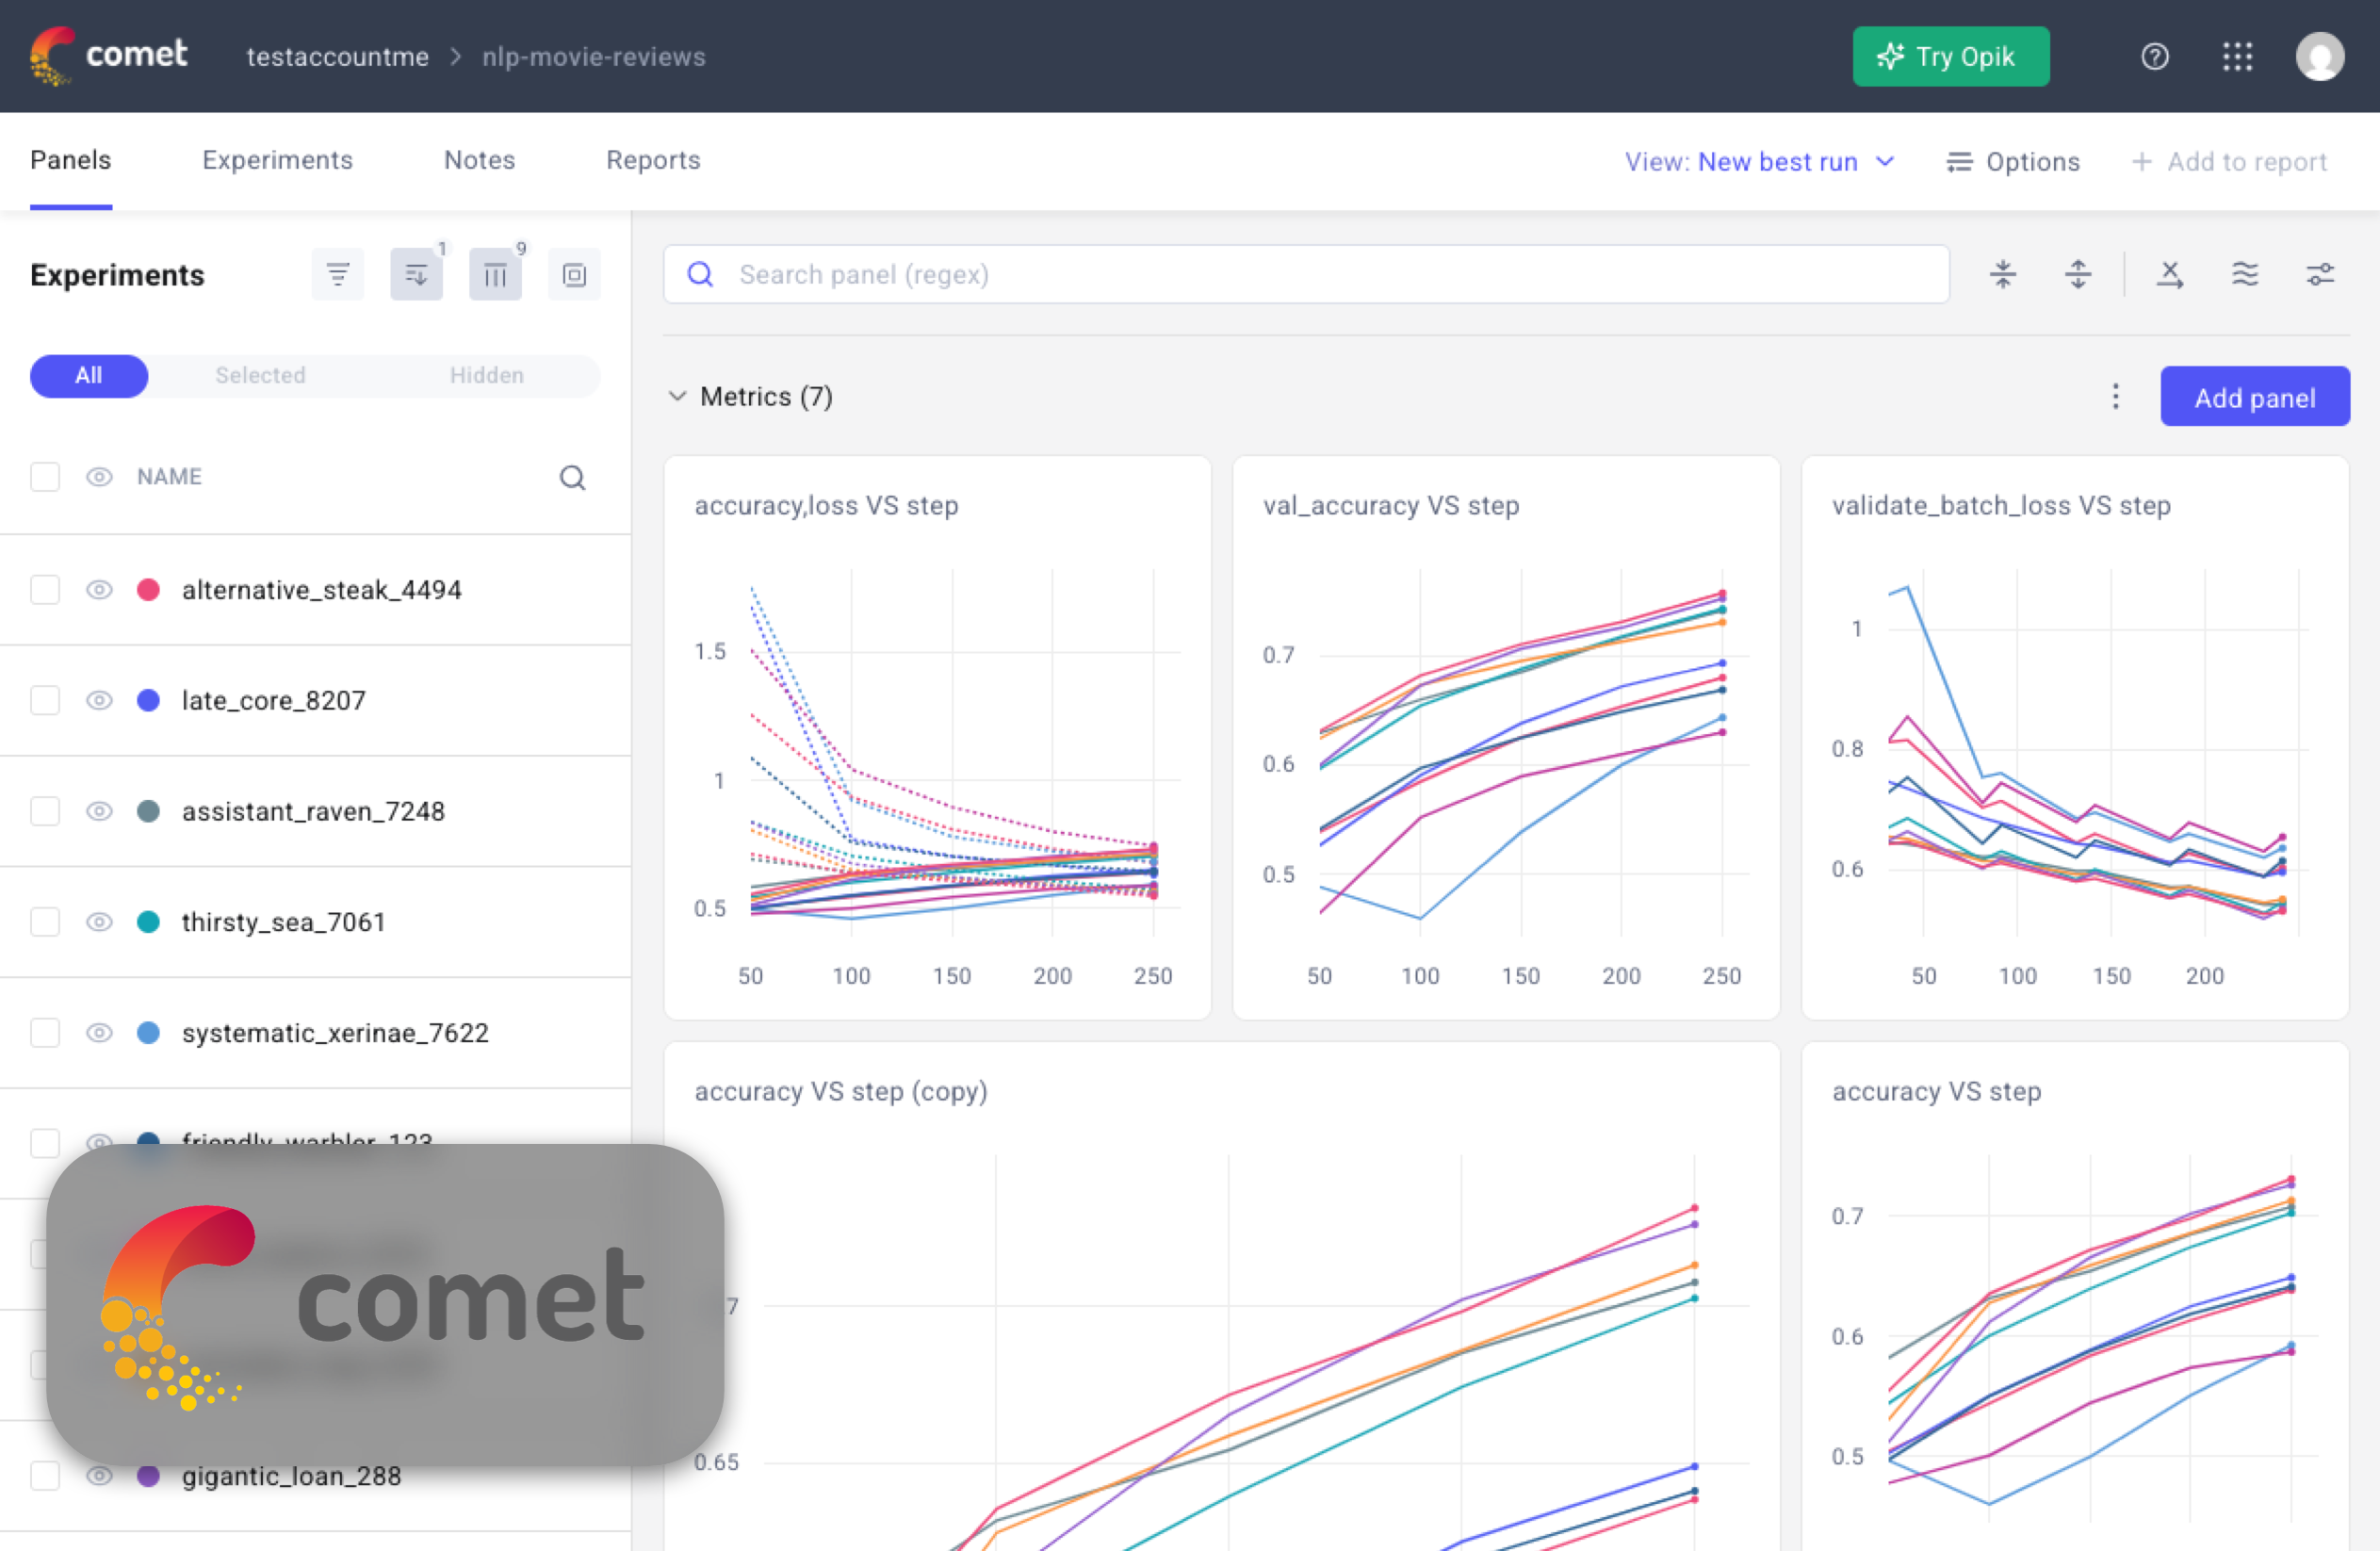The image size is (2380, 1551).
Task: Open the experiments filter icon
Action: (x=338, y=275)
